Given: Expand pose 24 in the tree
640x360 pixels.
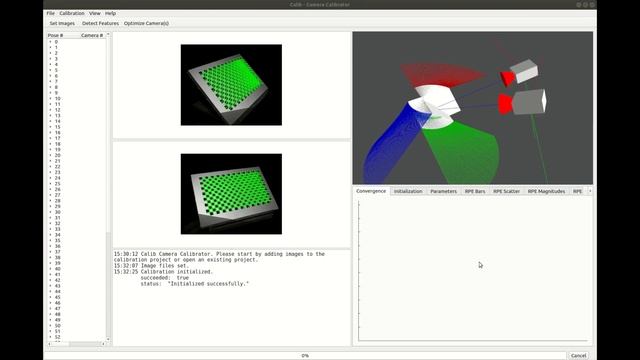Looking at the screenshot, I should [x=50, y=178].
